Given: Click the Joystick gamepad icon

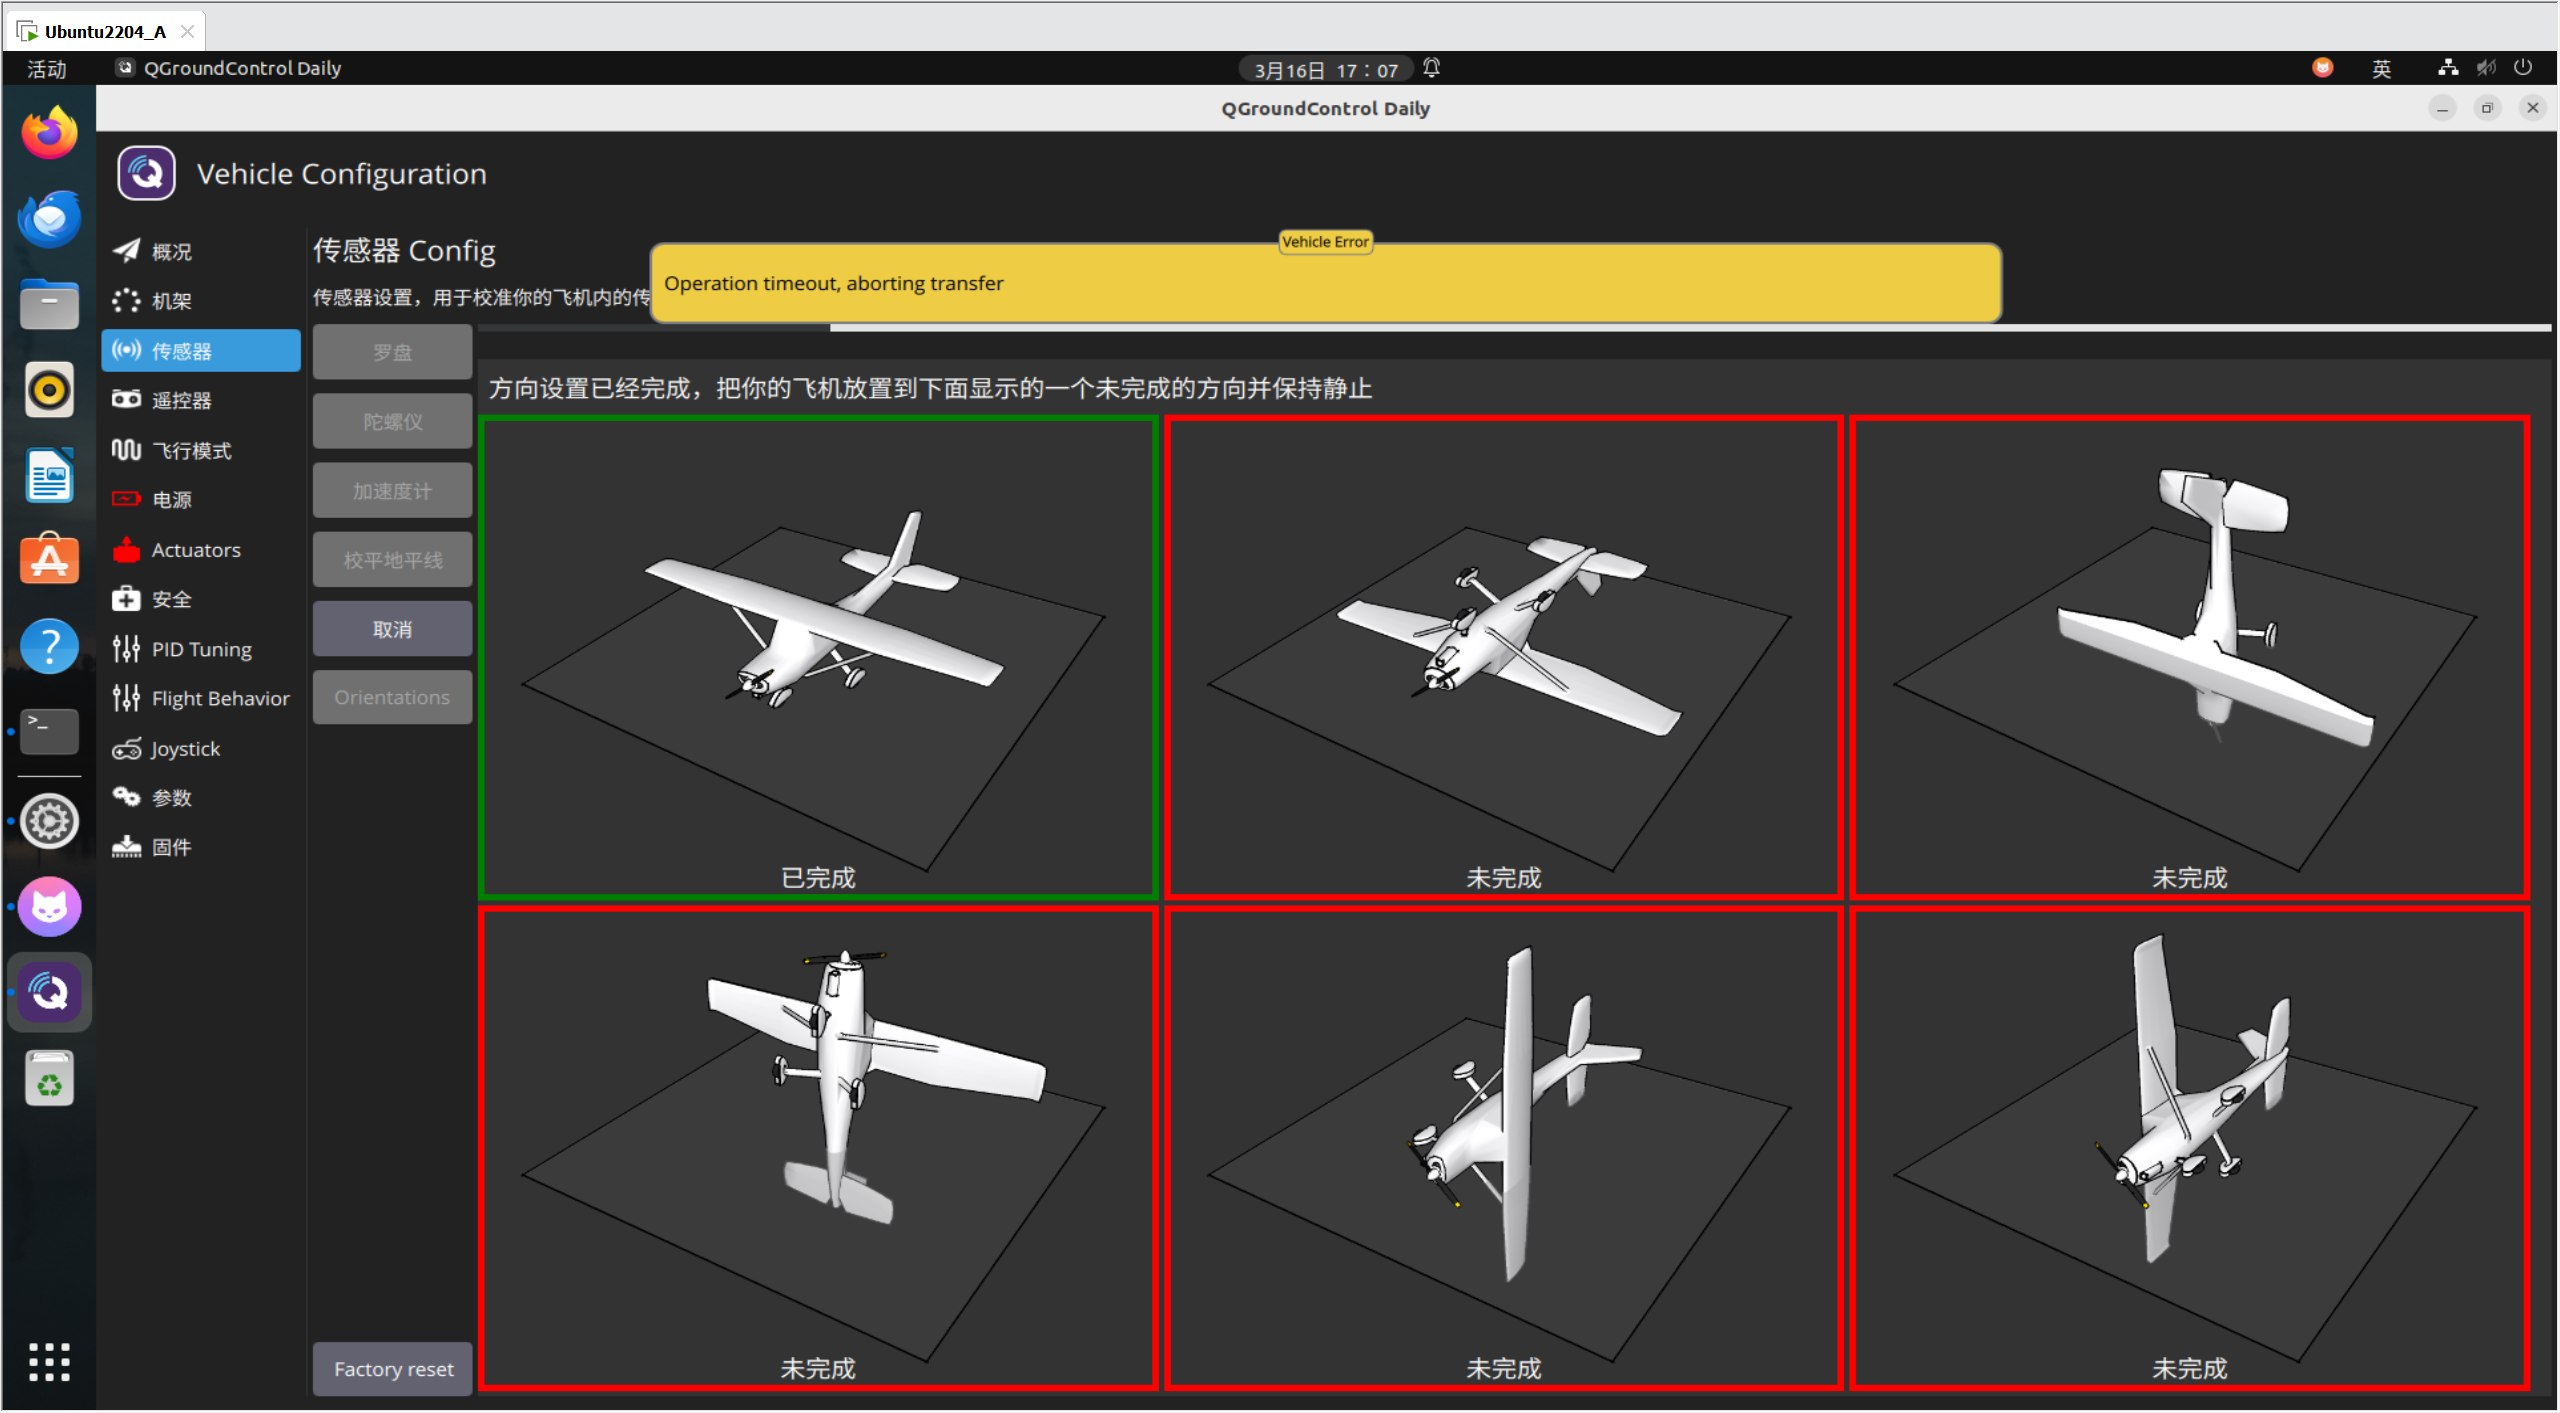Looking at the screenshot, I should [126, 749].
